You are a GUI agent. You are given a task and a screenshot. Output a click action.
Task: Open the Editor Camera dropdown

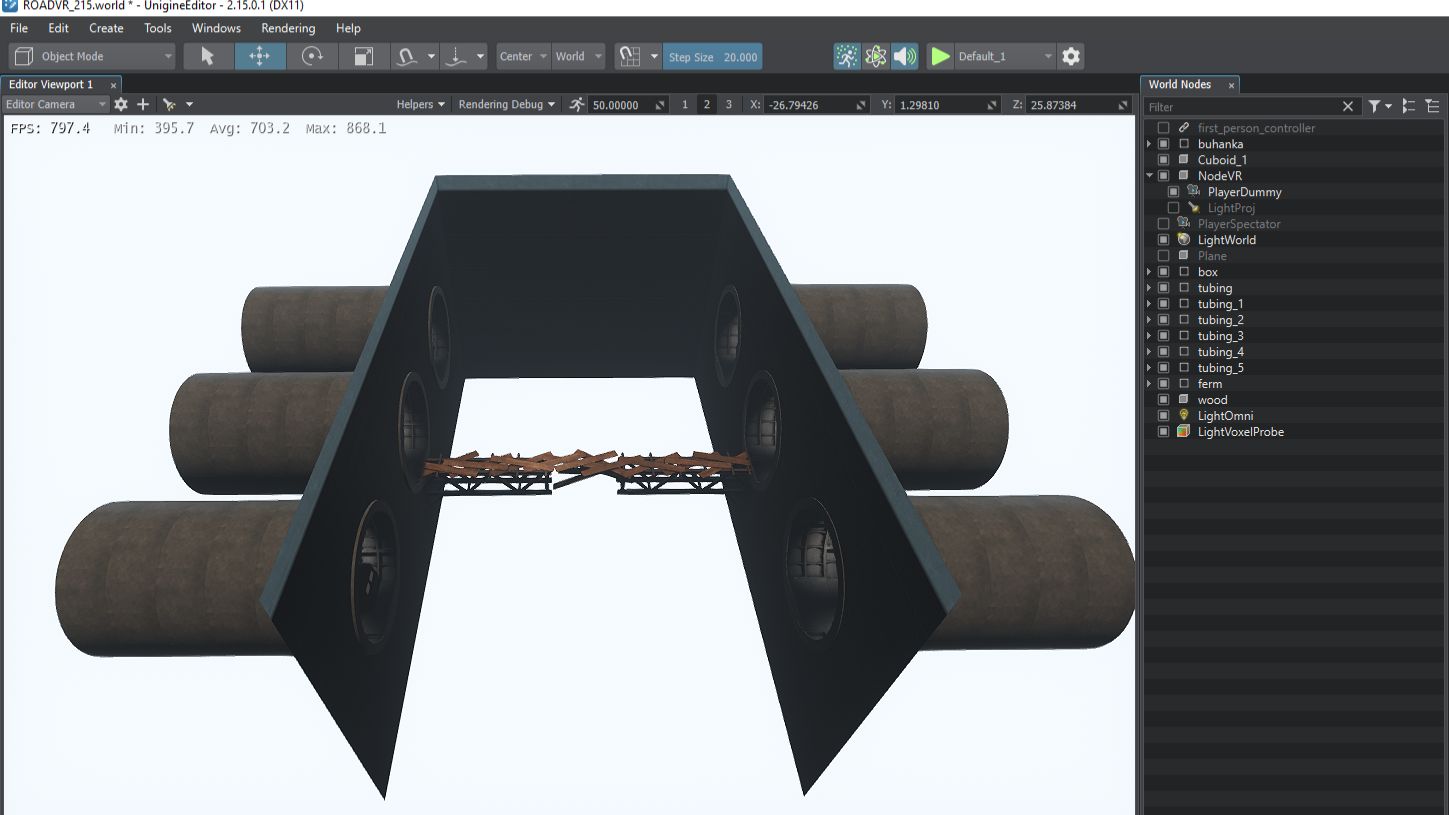click(x=55, y=104)
